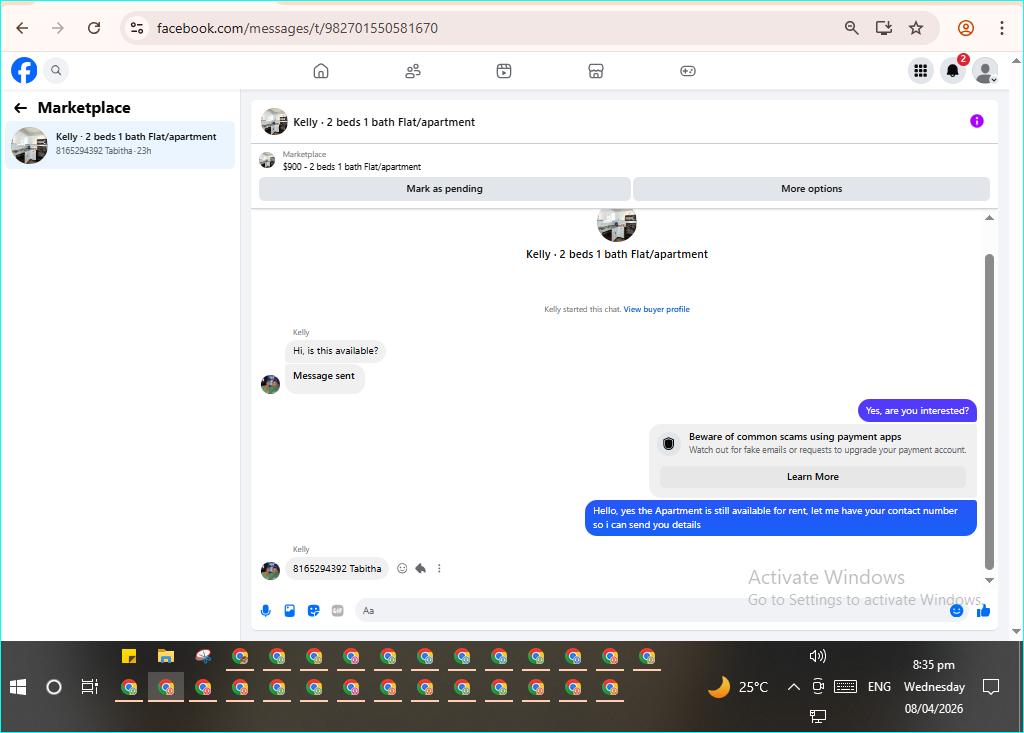The height and width of the screenshot is (733, 1024).
Task: Select Kelly conversation in the Marketplace list
Action: 120,145
